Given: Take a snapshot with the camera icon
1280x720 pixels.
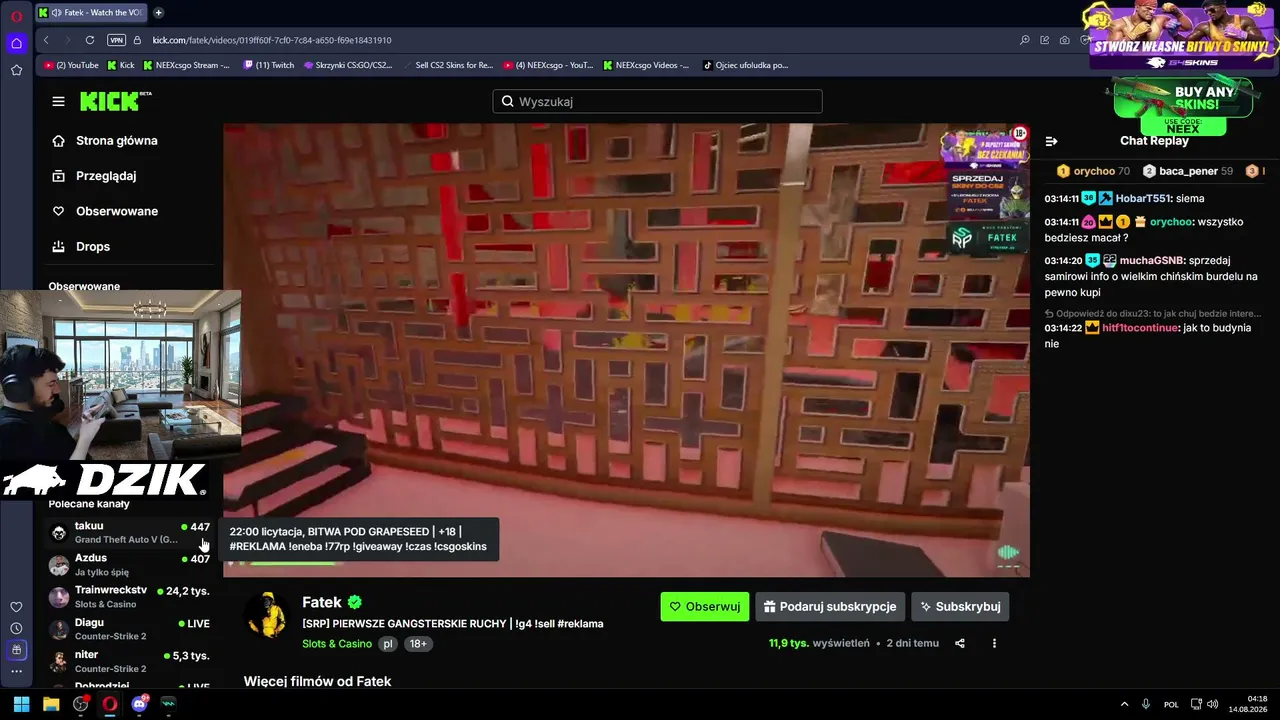Looking at the screenshot, I should coord(1064,40).
